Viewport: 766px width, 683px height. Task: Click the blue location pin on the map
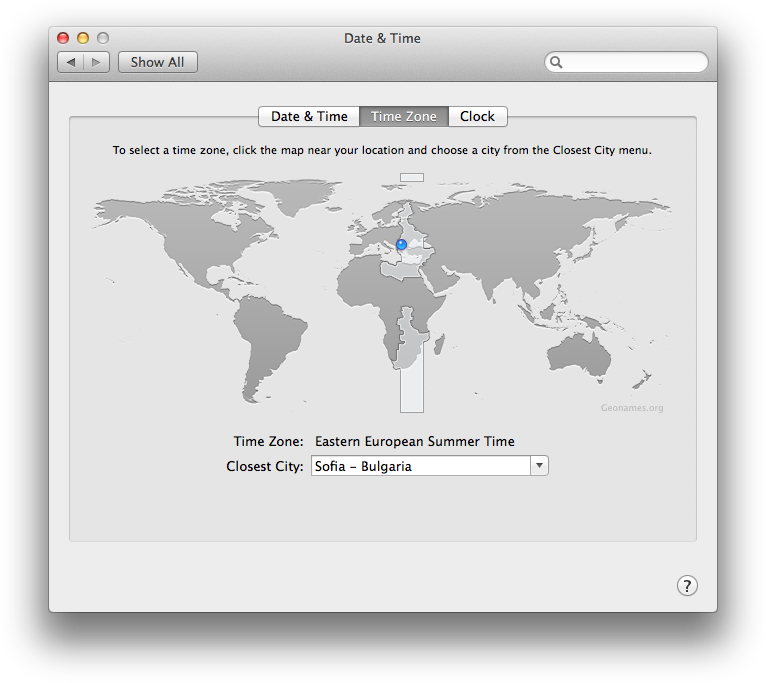(x=402, y=245)
